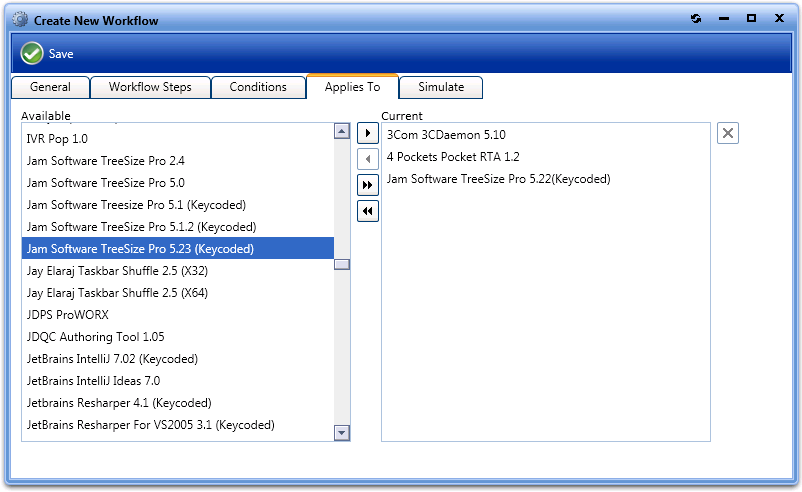802x492 pixels.
Task: Remove all items with double left arrow
Action: (x=368, y=211)
